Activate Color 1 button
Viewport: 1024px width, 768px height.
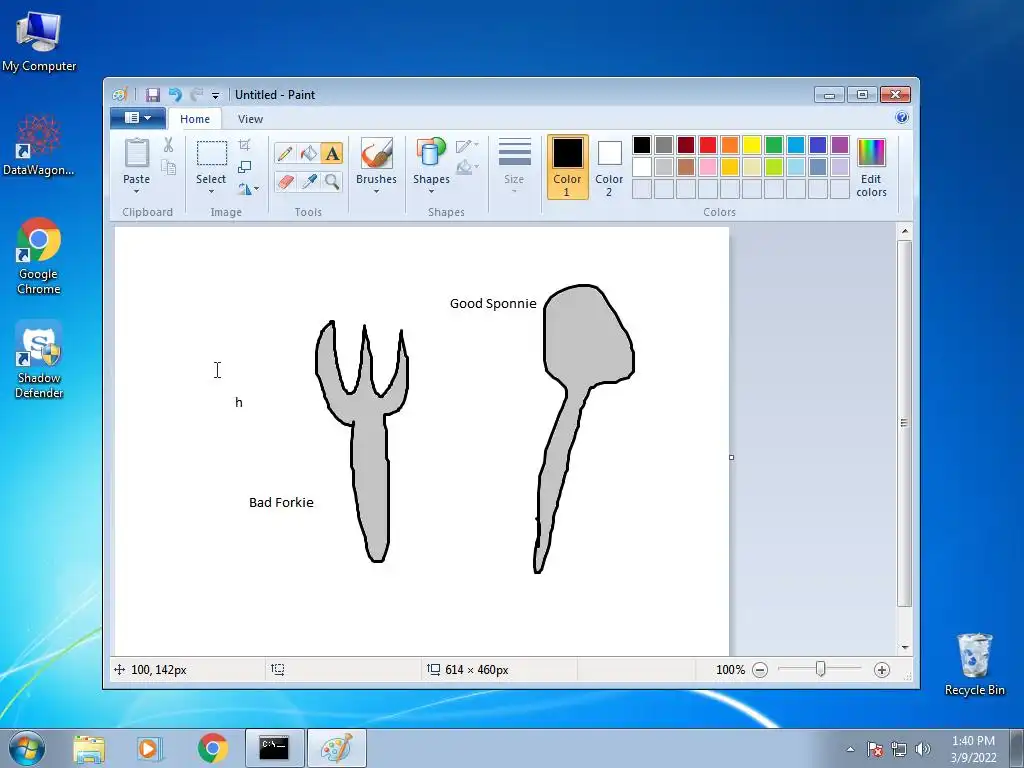point(567,167)
